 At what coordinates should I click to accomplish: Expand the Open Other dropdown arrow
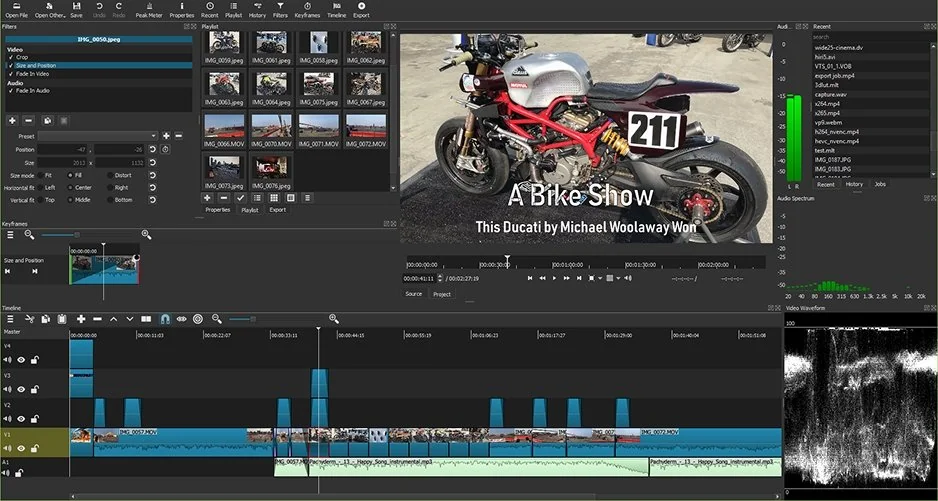tap(64, 16)
